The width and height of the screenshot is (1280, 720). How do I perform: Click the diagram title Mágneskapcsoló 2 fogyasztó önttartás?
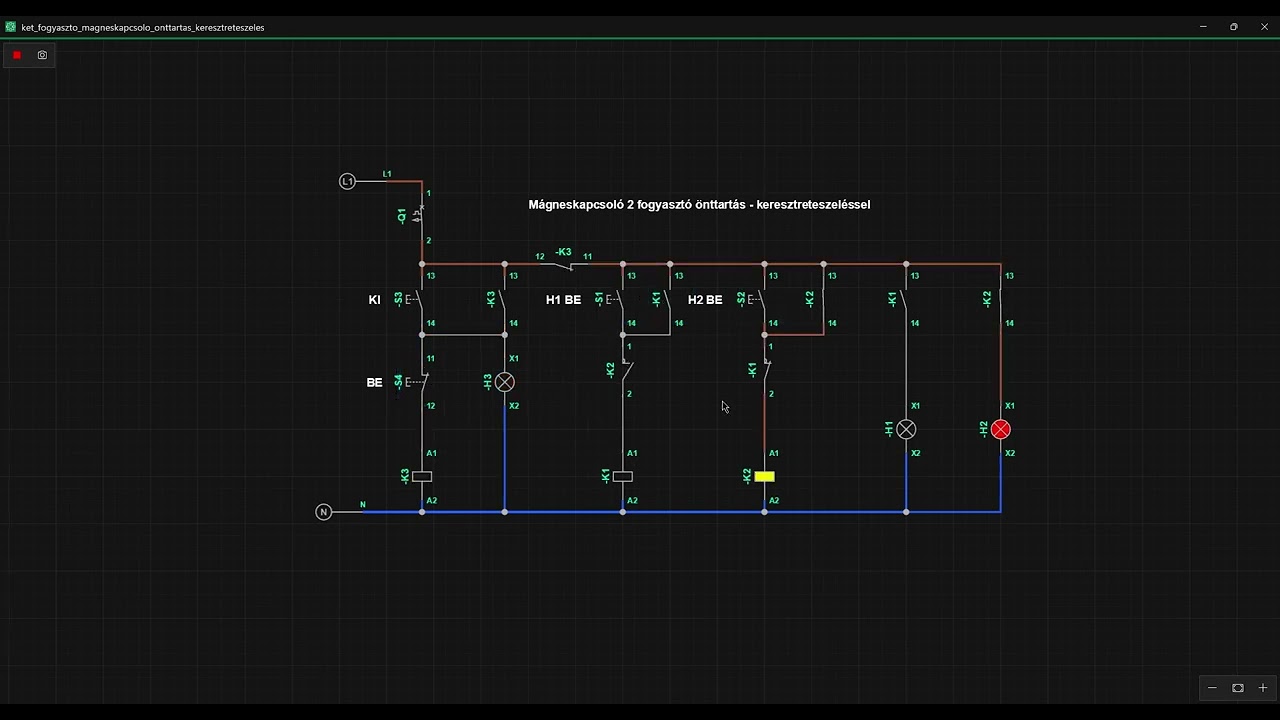[699, 204]
